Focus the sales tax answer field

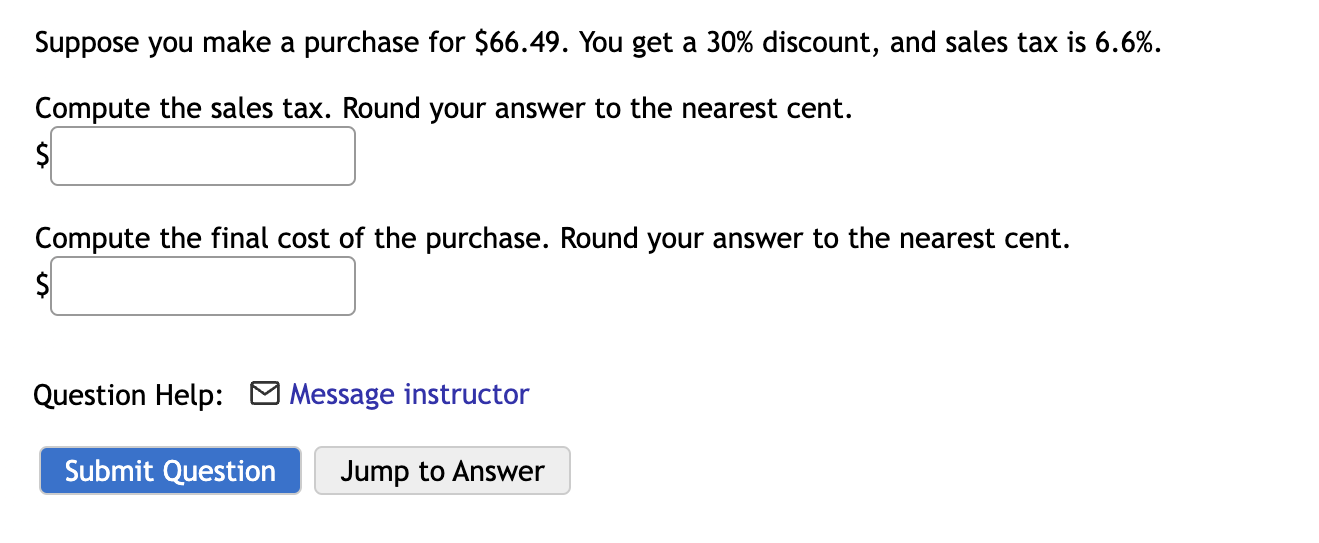click(x=203, y=156)
